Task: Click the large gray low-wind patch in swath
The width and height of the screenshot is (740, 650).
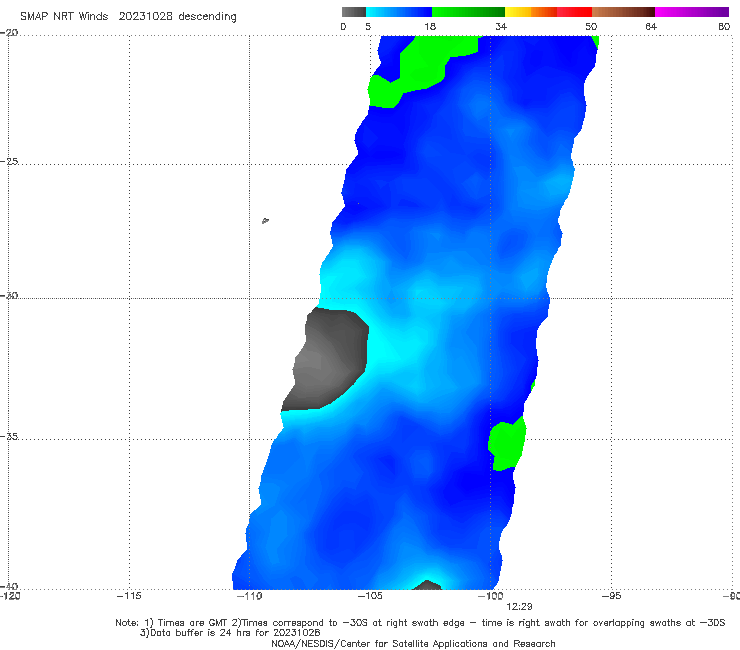Action: click(328, 359)
